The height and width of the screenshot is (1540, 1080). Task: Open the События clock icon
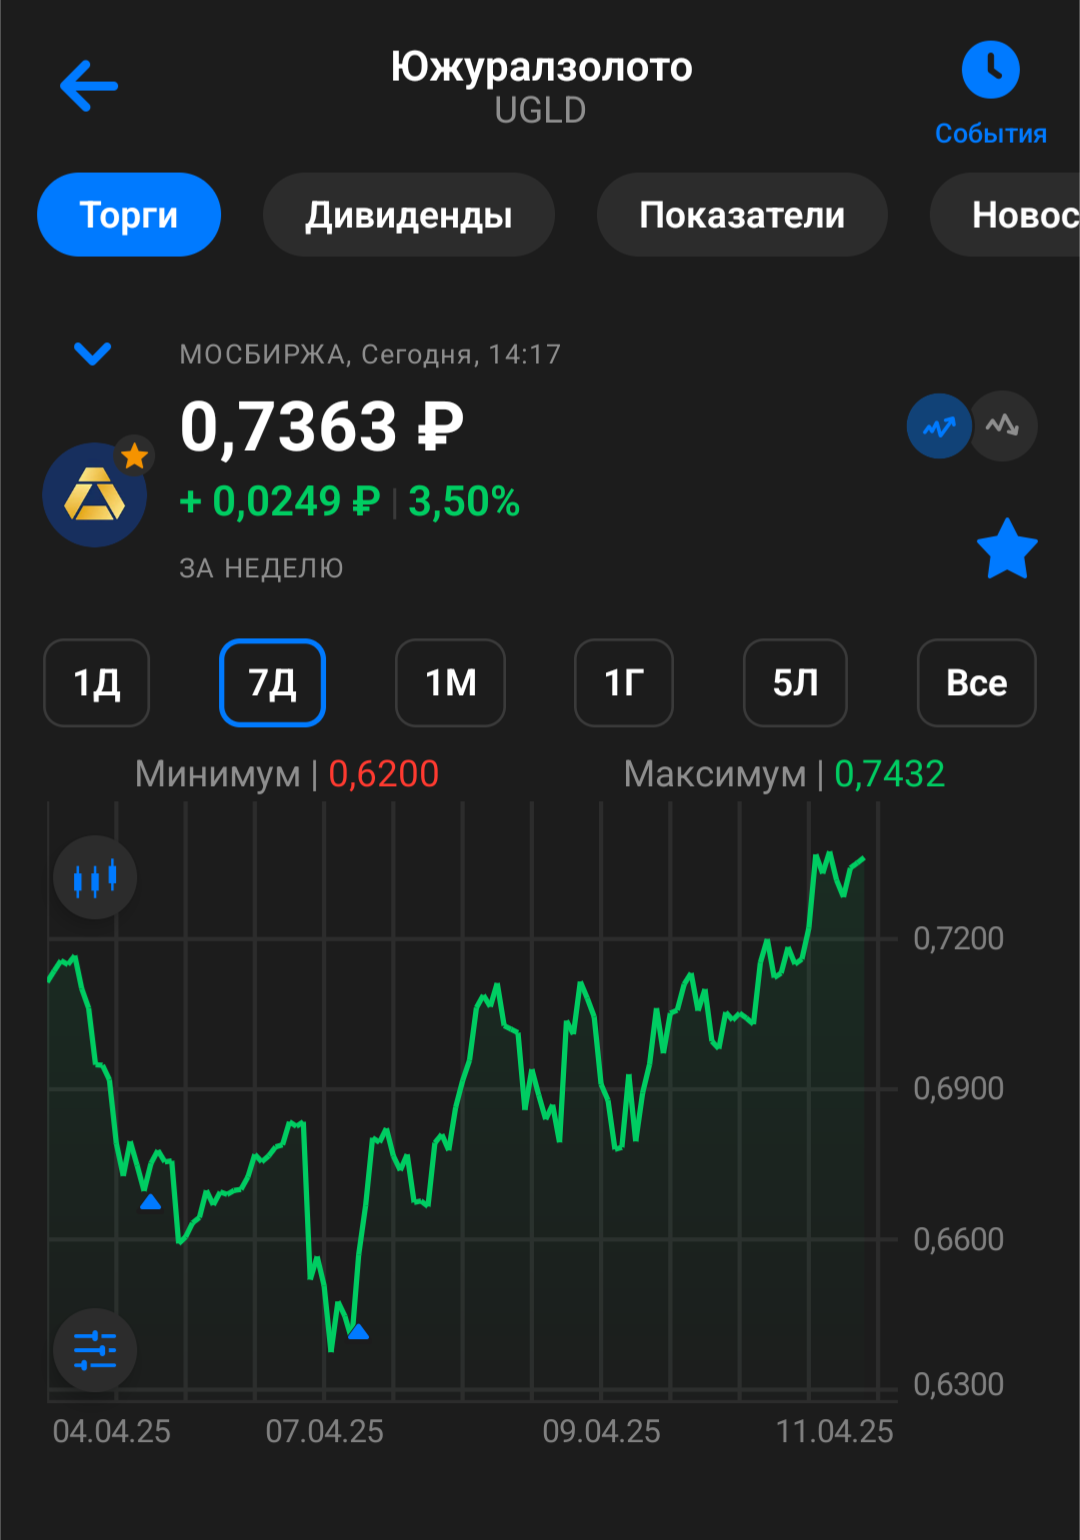point(990,71)
